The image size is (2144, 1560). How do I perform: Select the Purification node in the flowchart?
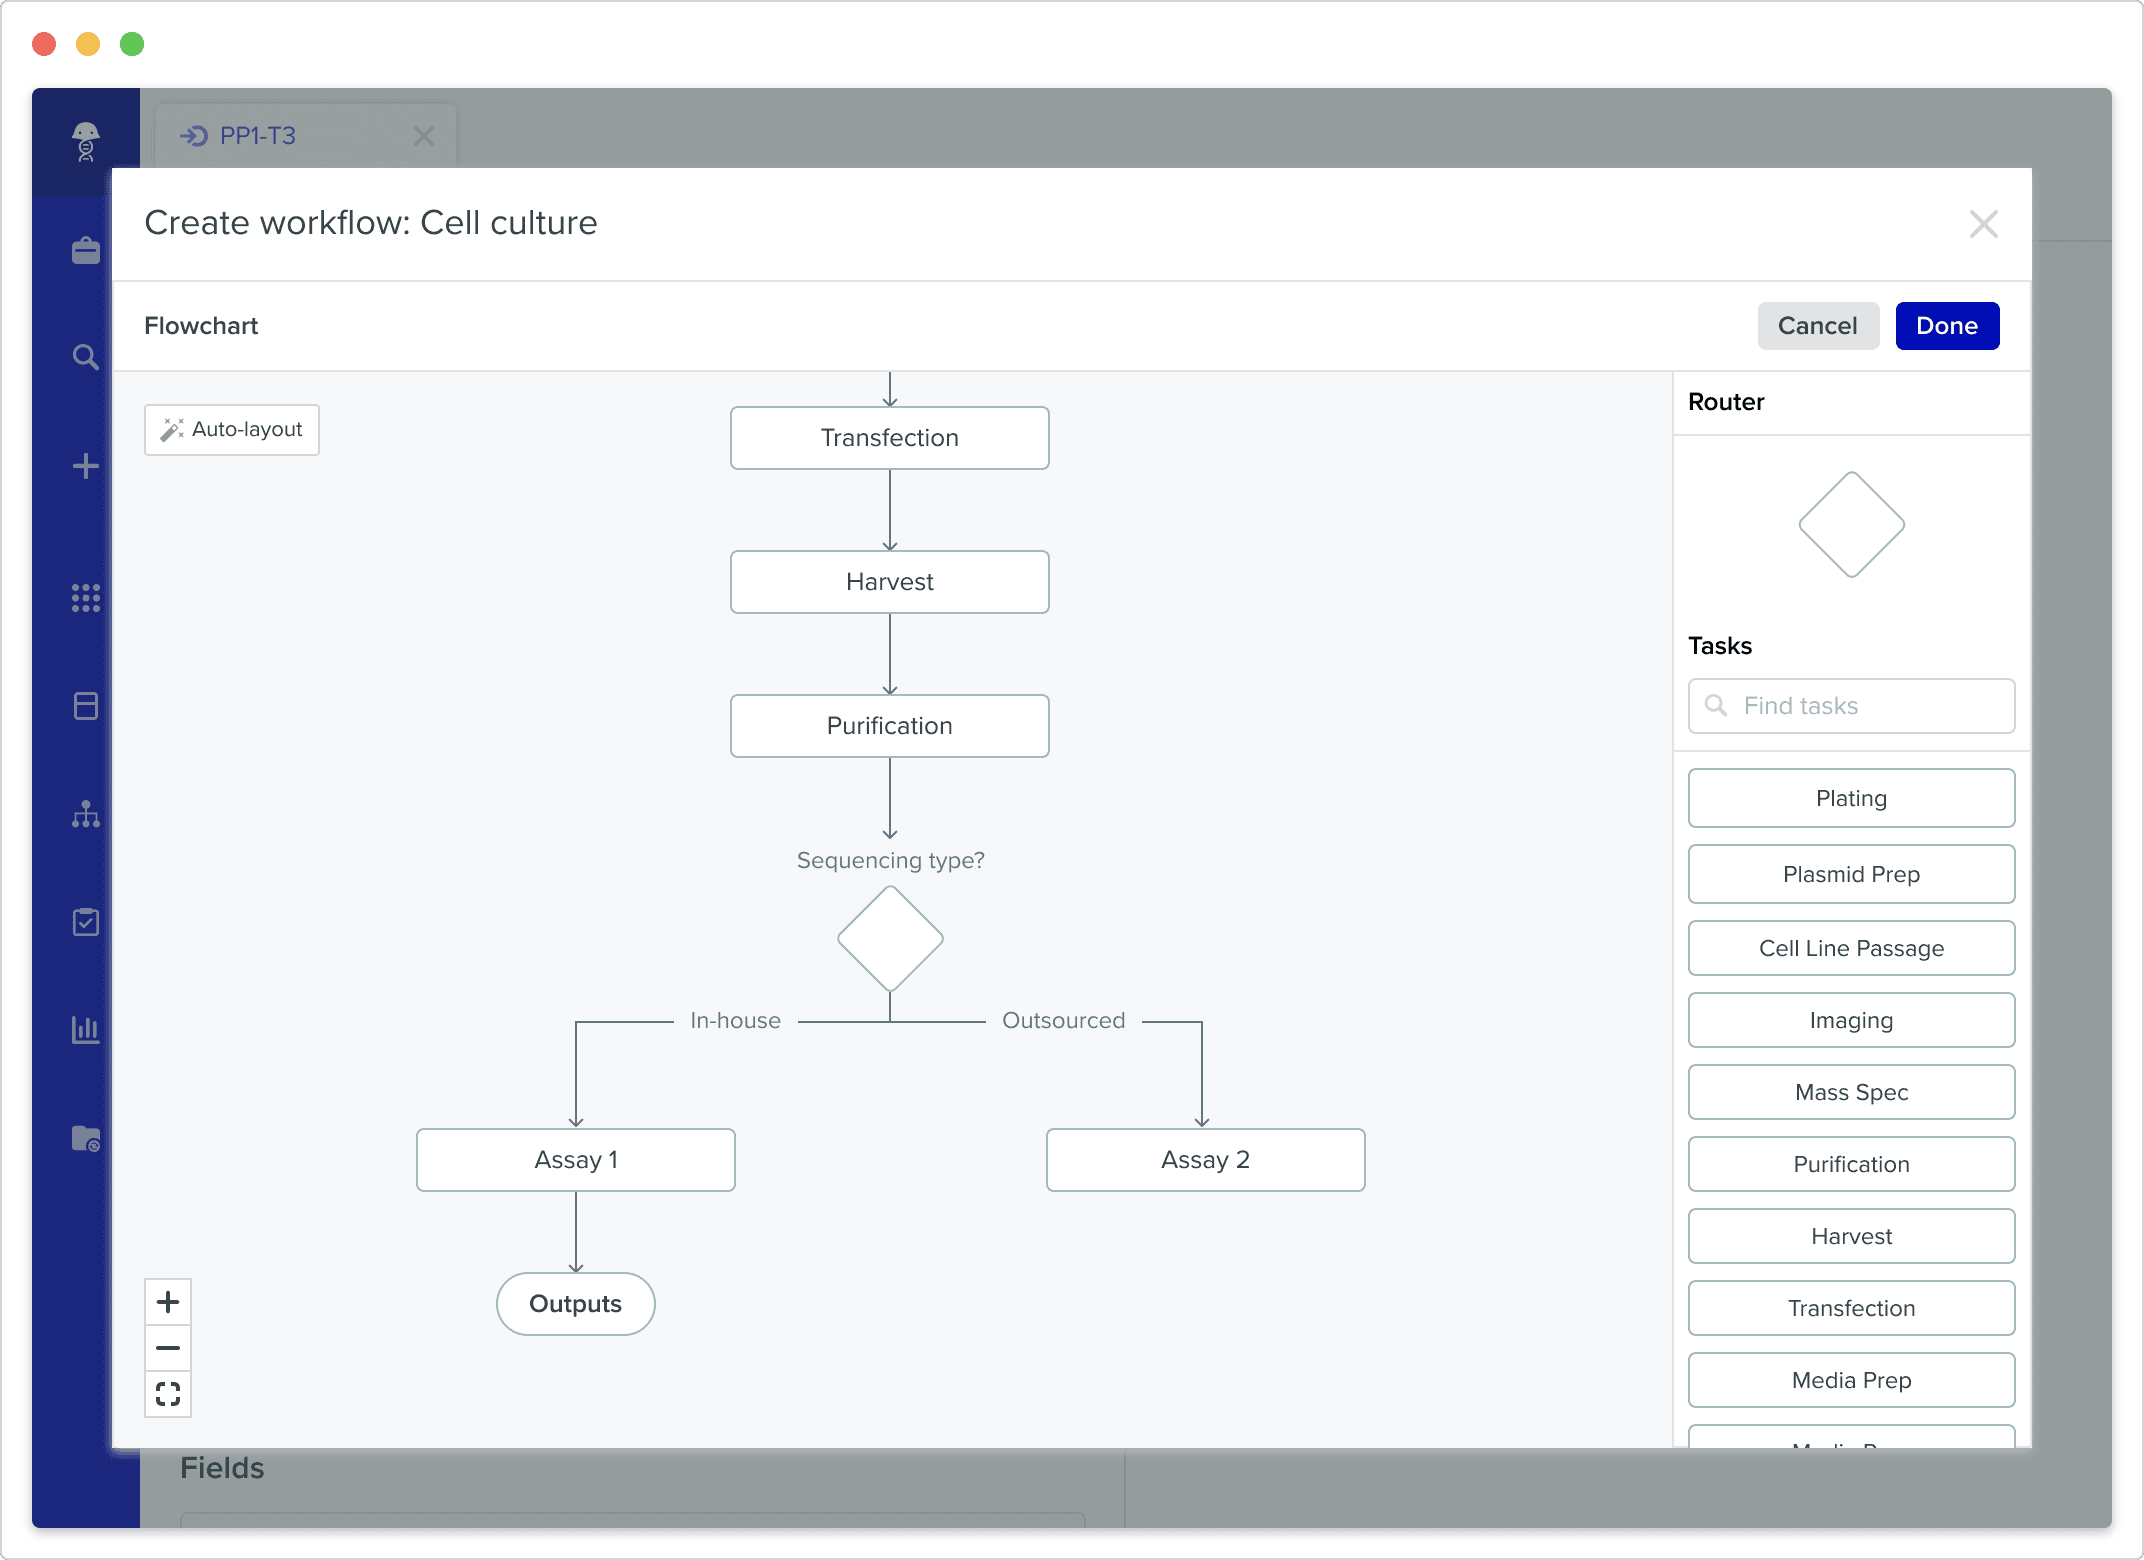[x=890, y=726]
